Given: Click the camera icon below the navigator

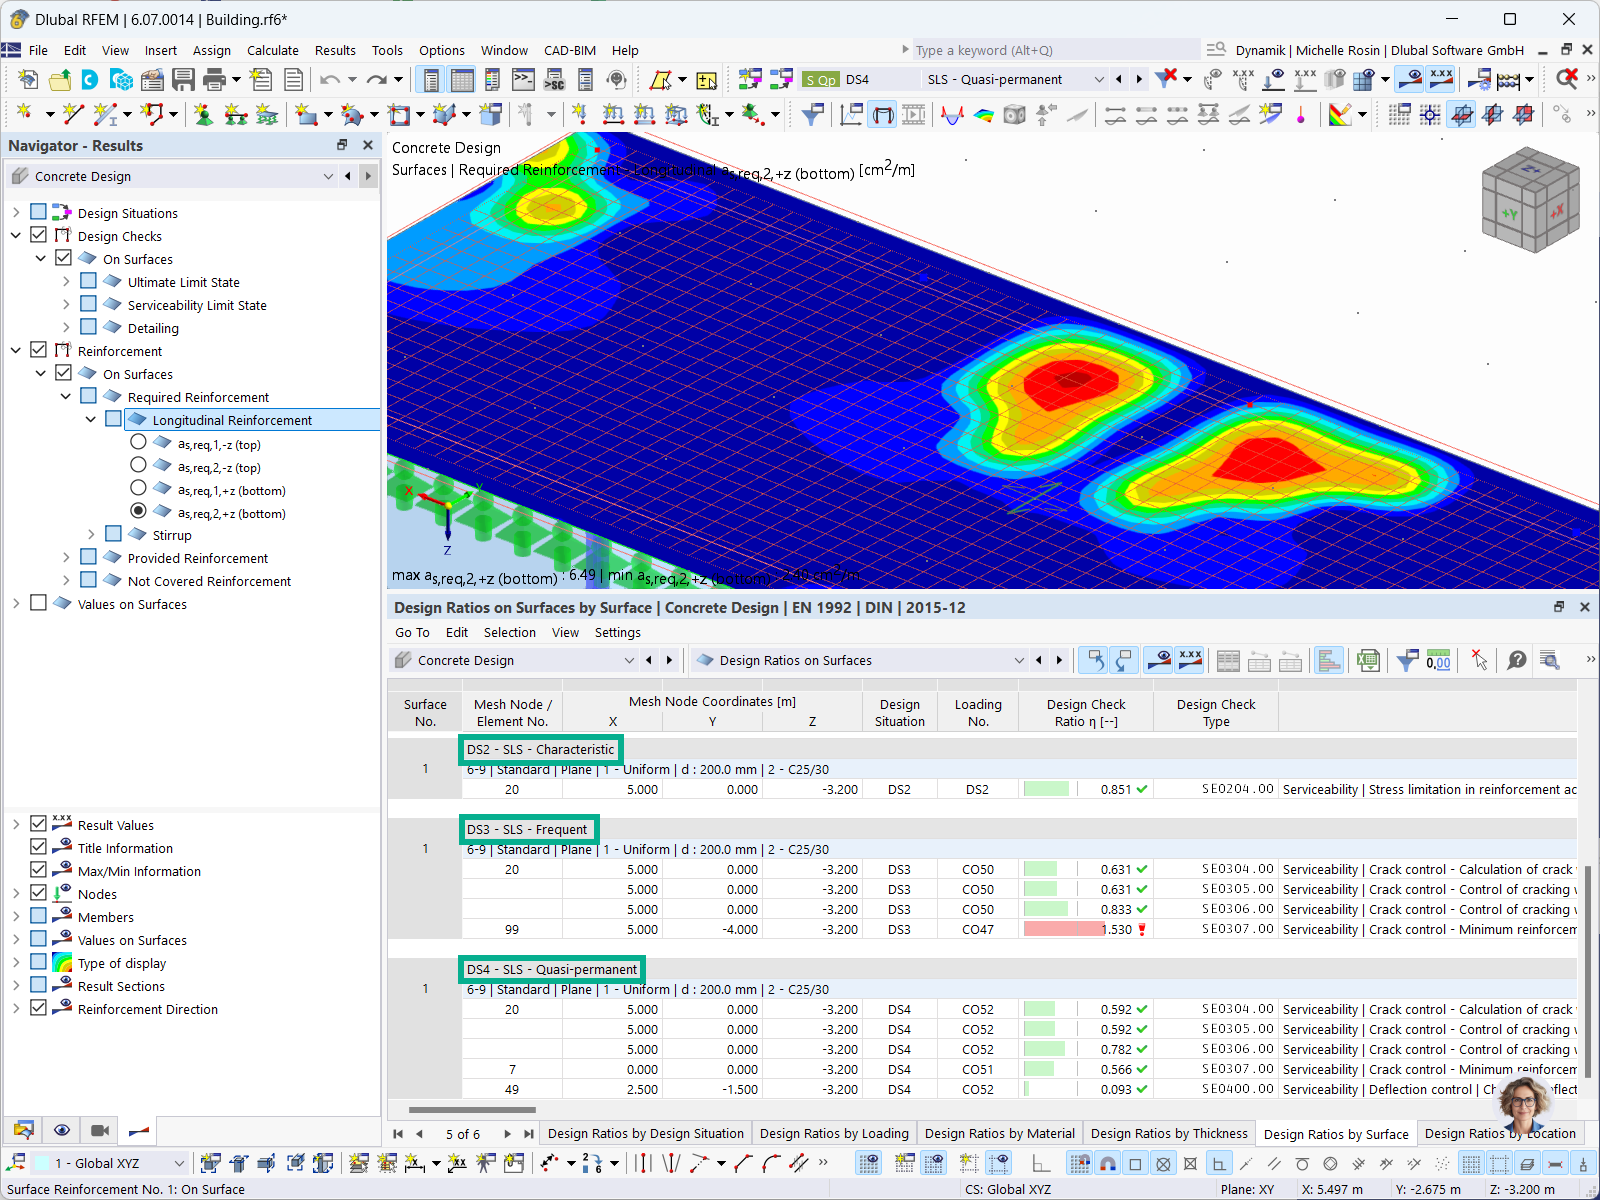Looking at the screenshot, I should click(x=99, y=1130).
